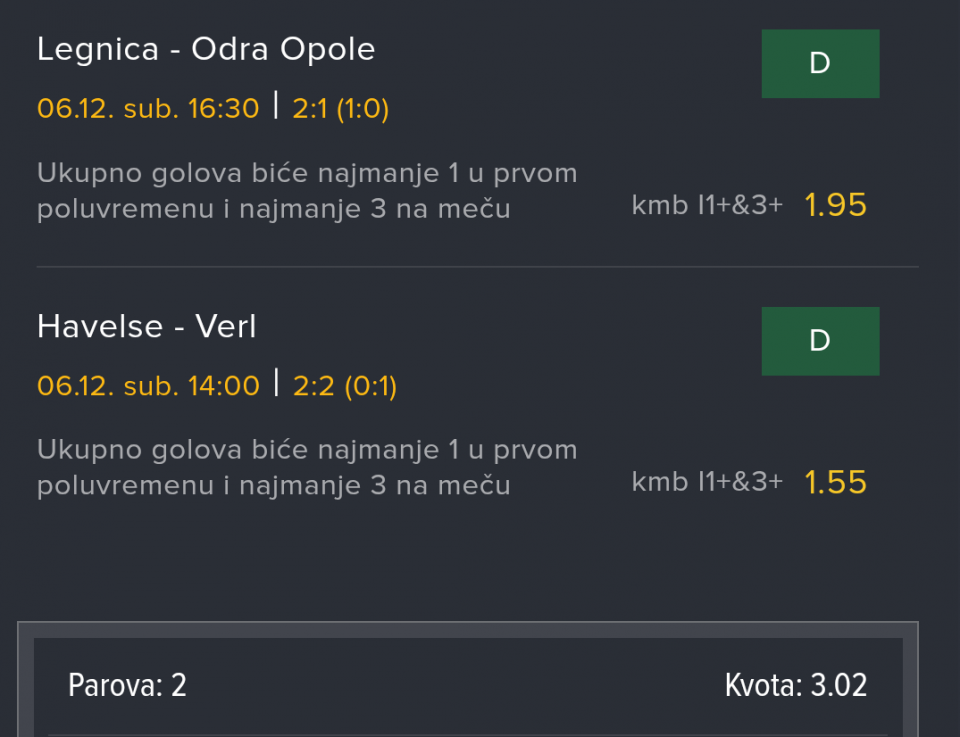Click the kmb I1+&3+ label beside 1.95
Viewport: 960px width, 737px height.
pos(707,206)
